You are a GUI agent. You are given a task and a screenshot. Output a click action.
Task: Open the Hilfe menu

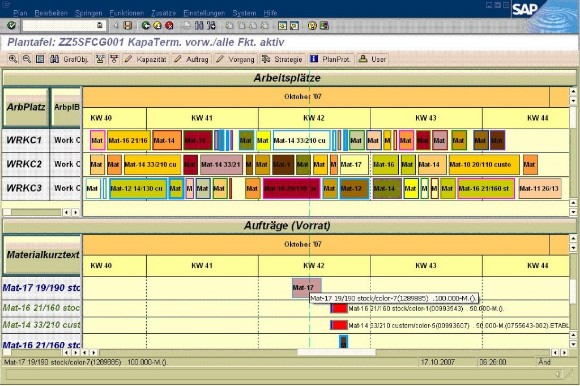[x=270, y=13]
